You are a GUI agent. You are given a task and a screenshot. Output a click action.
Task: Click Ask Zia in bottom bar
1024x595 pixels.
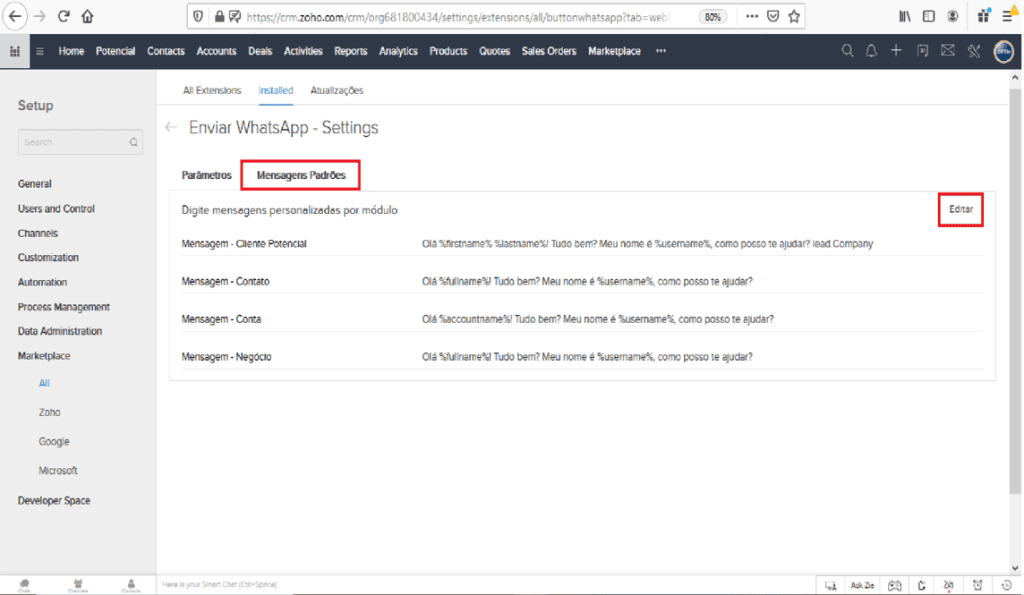click(861, 585)
